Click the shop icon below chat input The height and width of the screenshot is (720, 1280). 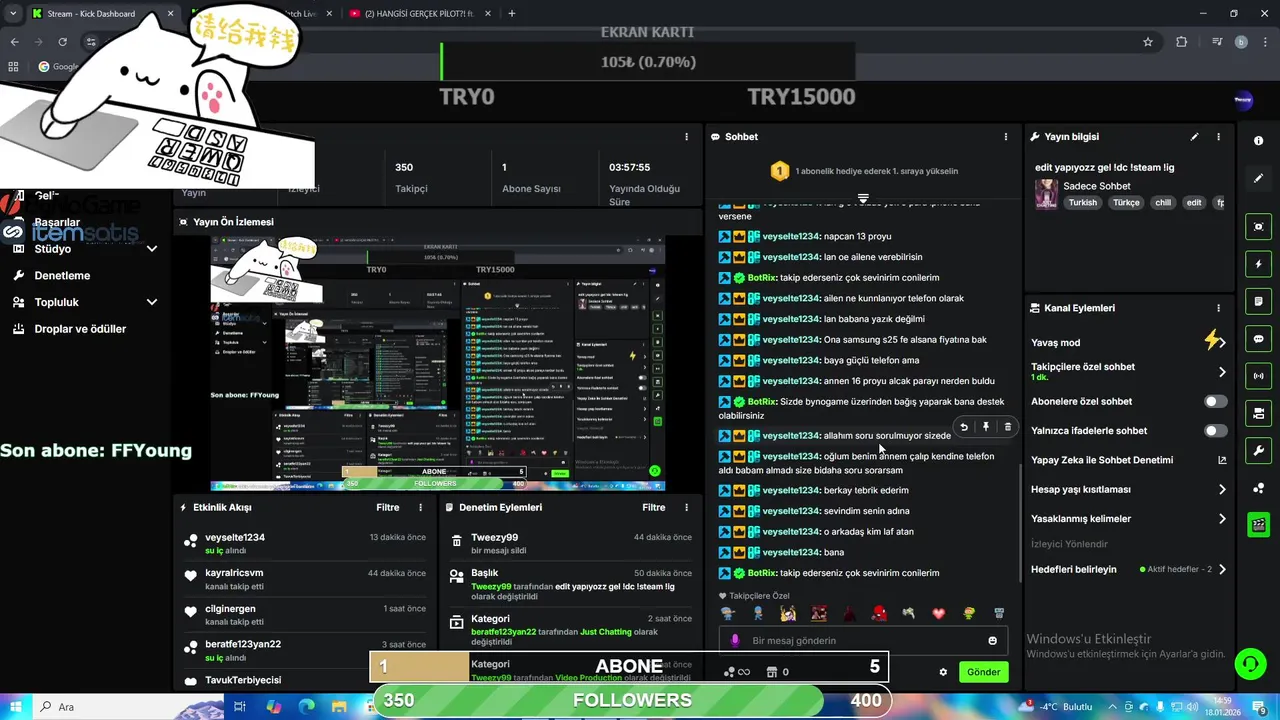coord(771,672)
